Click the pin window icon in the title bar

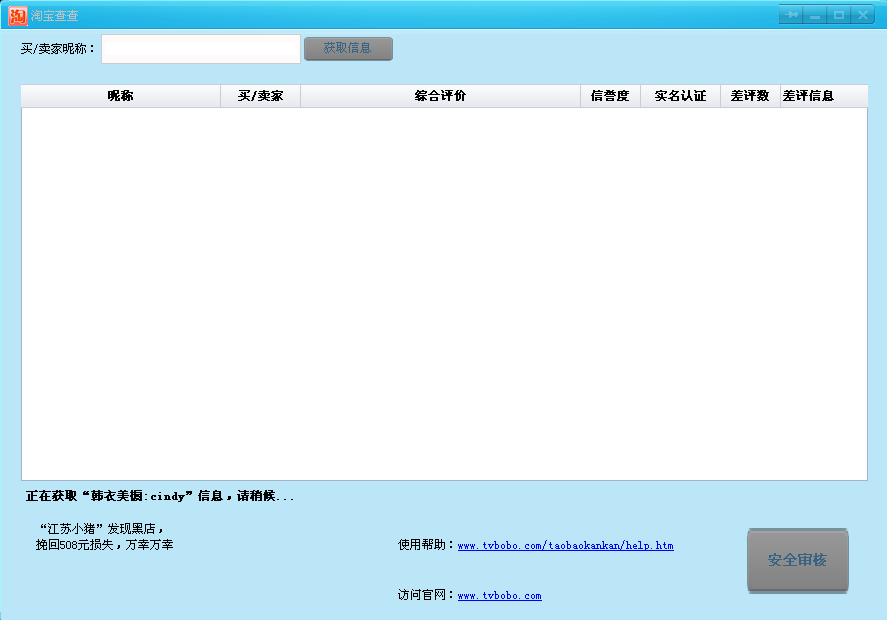pos(791,15)
